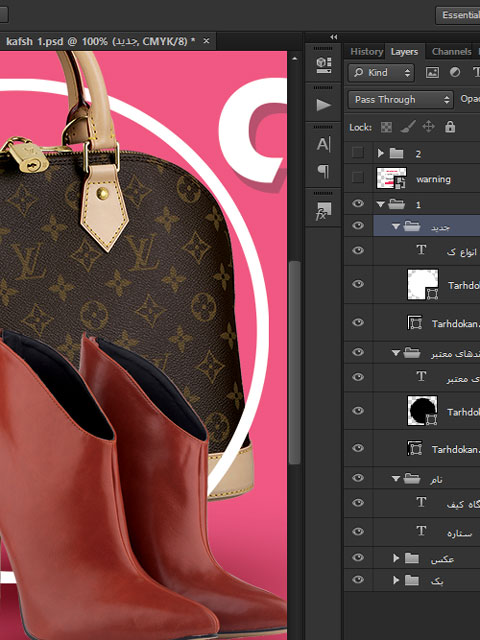Switch to the Channels tab
The width and height of the screenshot is (480, 640).
[x=451, y=52]
